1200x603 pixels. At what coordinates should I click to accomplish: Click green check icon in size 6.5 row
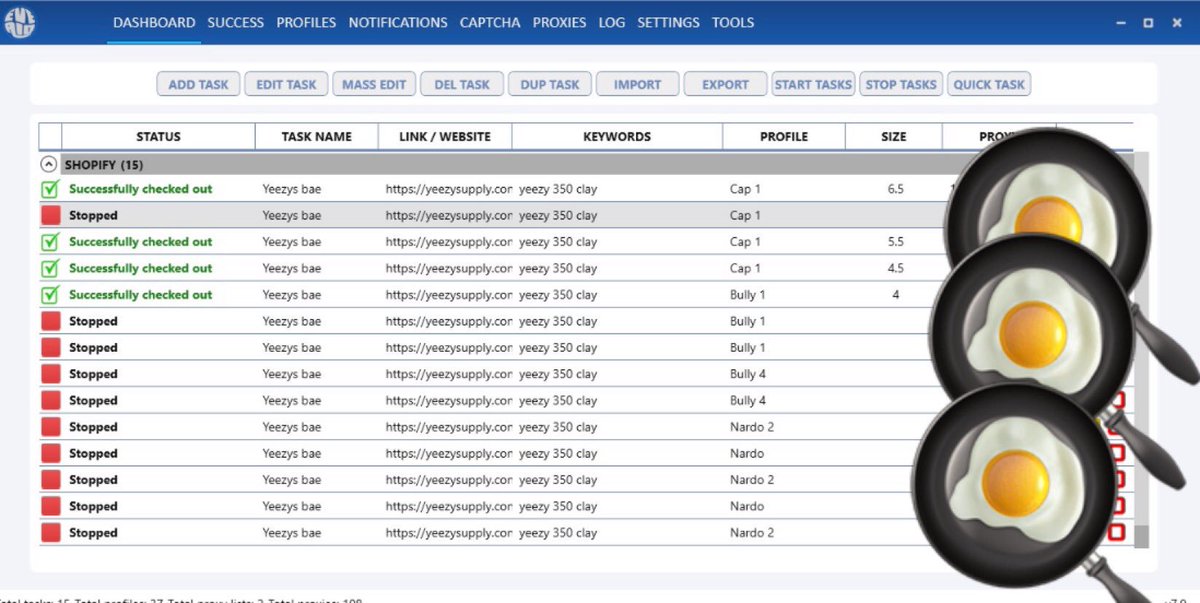(x=50, y=188)
